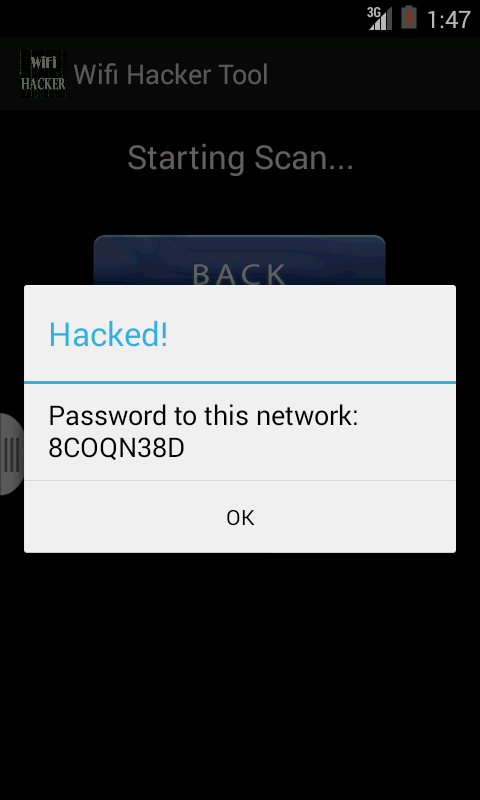Select the Wifi Hacker Tool title
The width and height of the screenshot is (480, 800).
(171, 74)
